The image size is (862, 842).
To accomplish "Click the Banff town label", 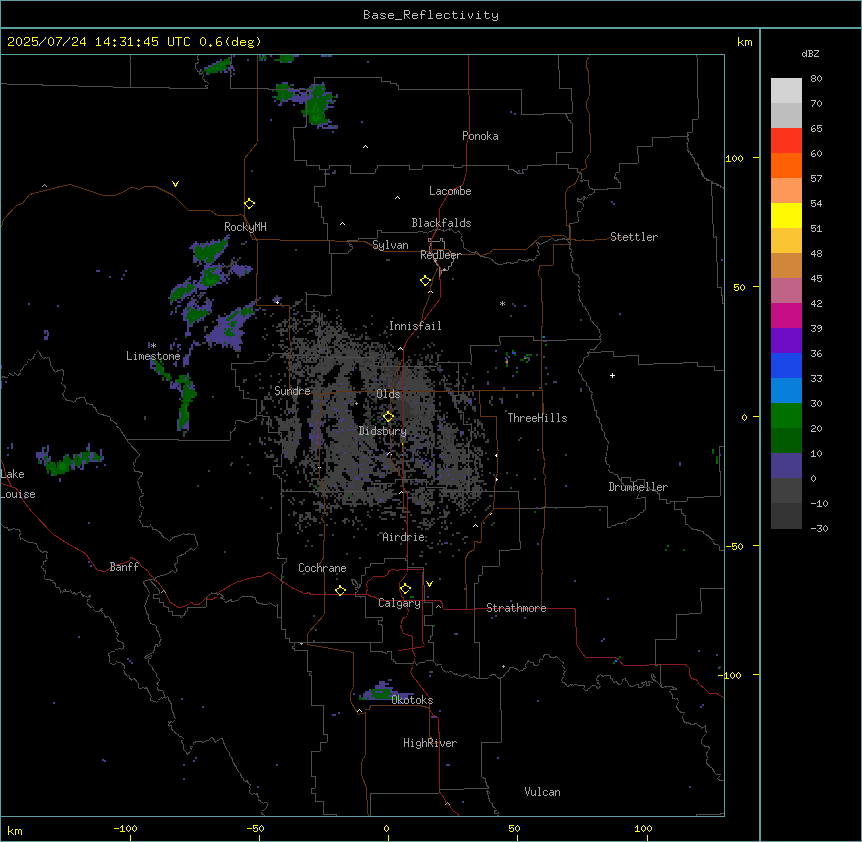I will pyautogui.click(x=124, y=567).
